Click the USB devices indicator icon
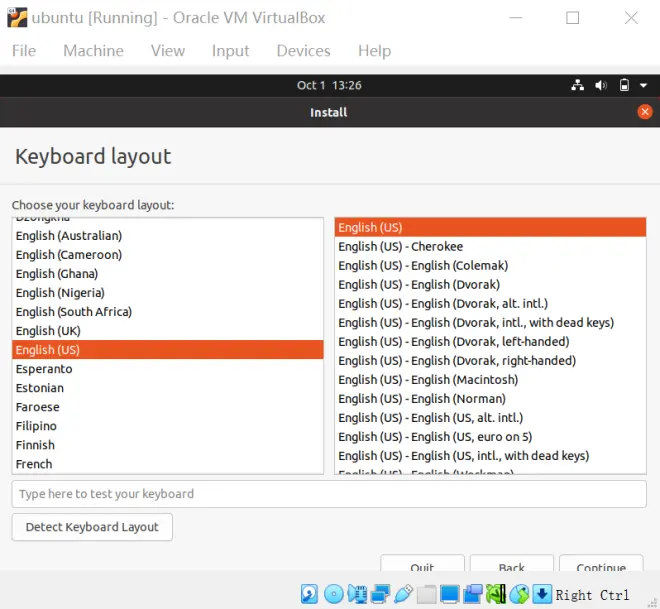This screenshot has height=609, width=660. (x=404, y=594)
